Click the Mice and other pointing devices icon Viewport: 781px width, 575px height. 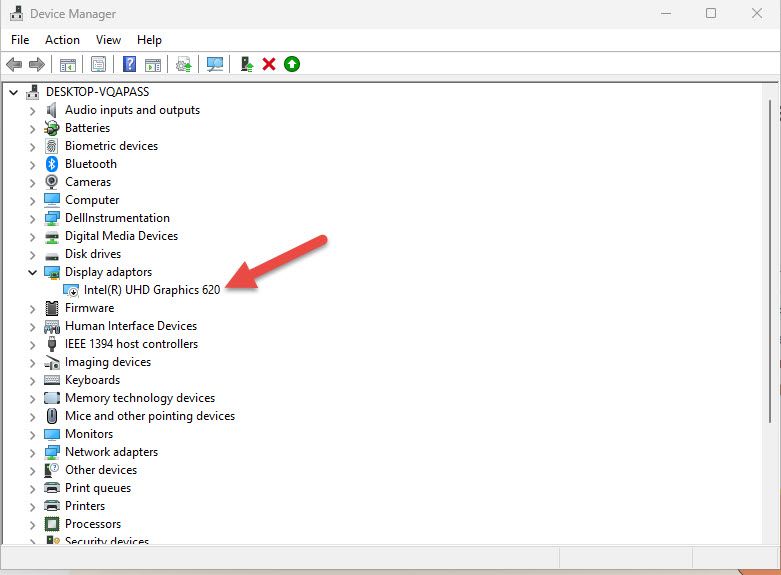(52, 416)
